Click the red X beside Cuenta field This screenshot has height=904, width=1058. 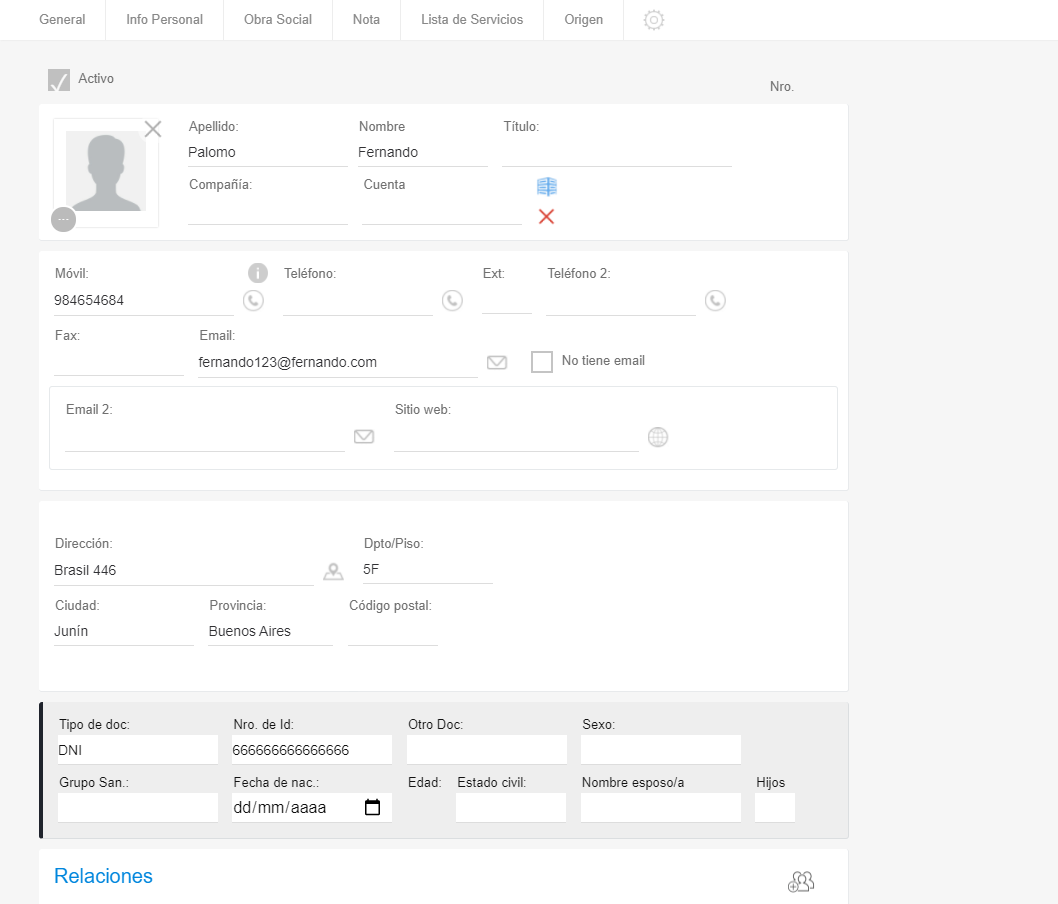tap(546, 217)
